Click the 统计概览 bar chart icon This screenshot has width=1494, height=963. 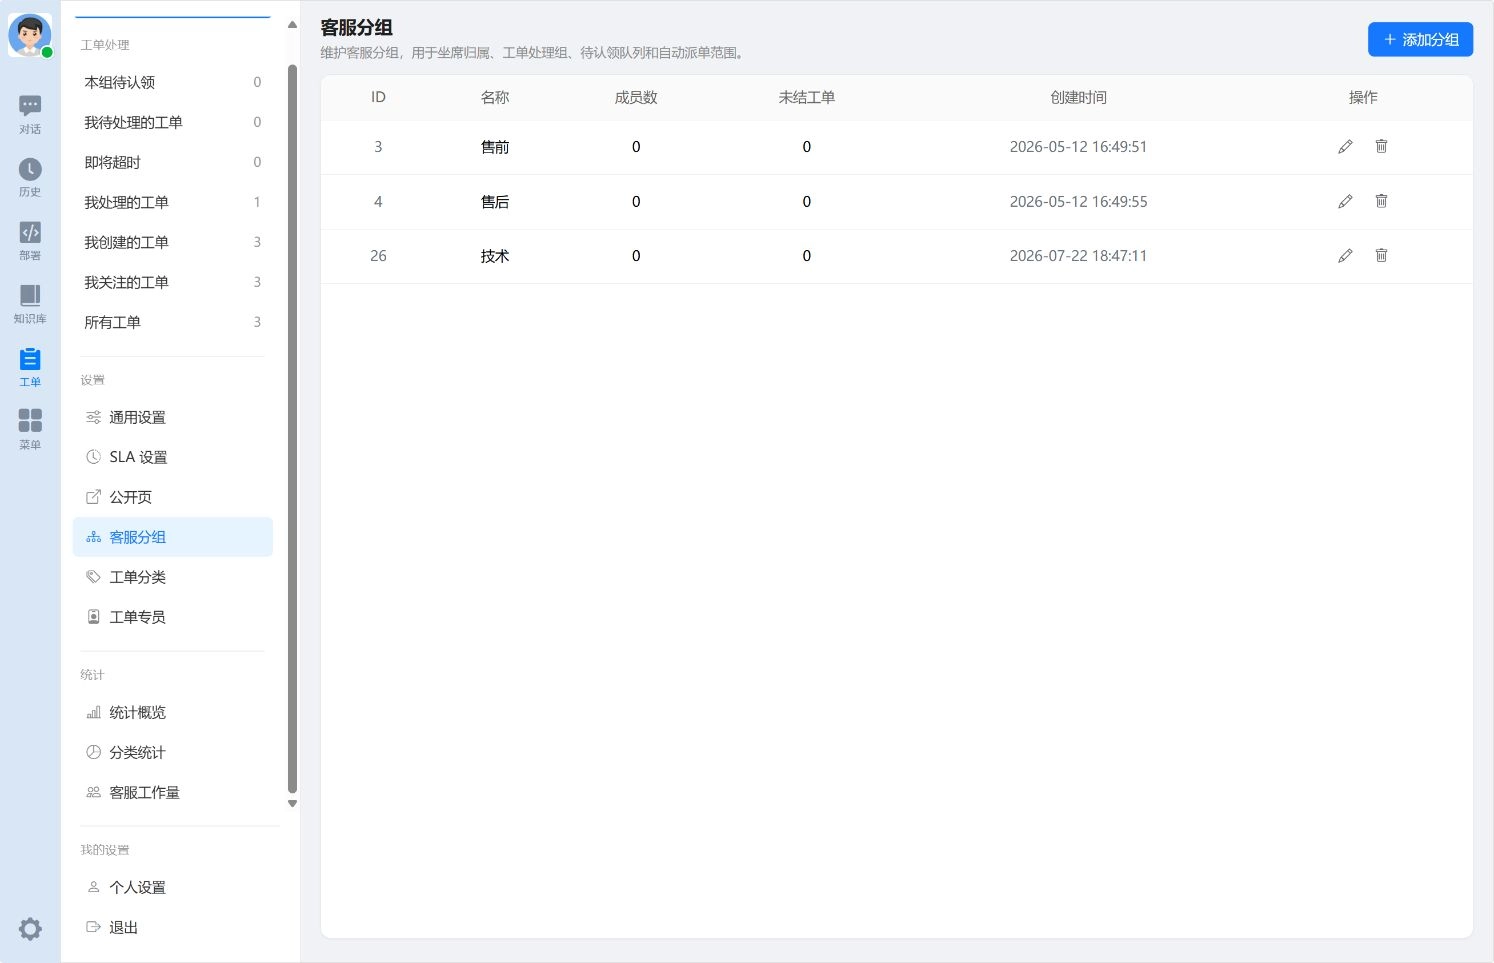[93, 712]
